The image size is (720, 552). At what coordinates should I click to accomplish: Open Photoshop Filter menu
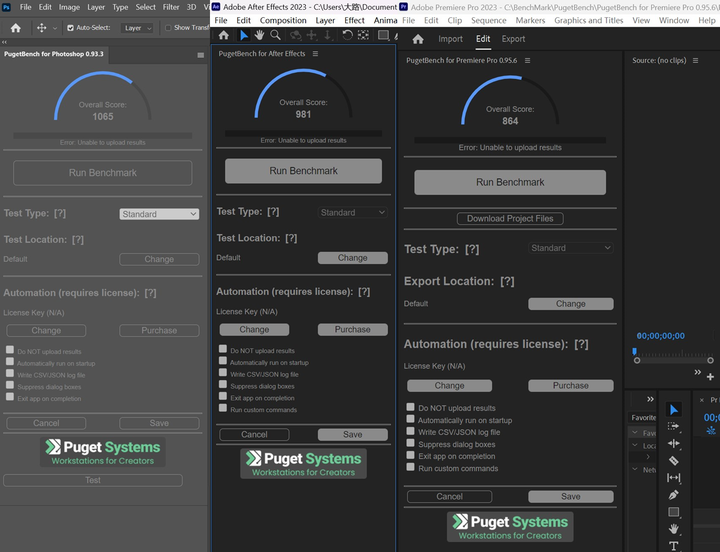point(171,7)
